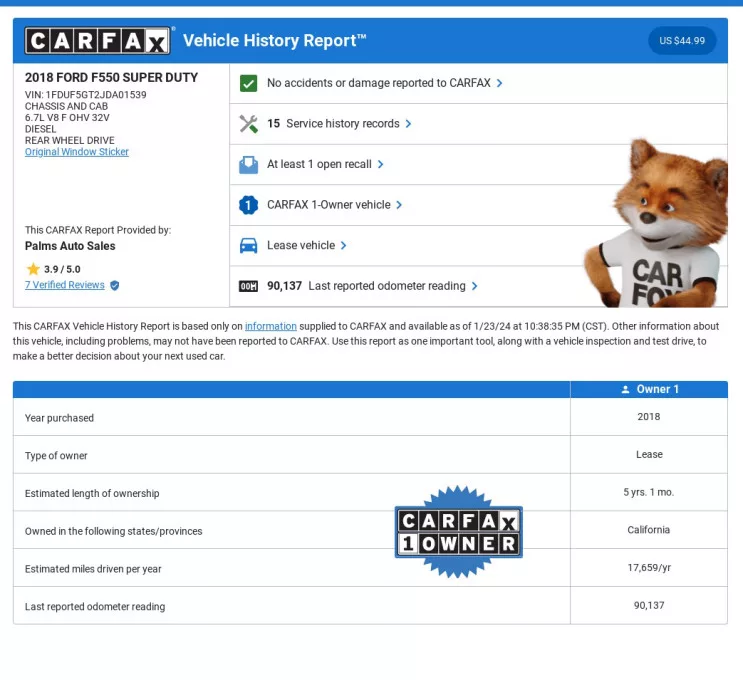Click the odometer reading icon
The height and width of the screenshot is (680, 743).
coord(248,286)
